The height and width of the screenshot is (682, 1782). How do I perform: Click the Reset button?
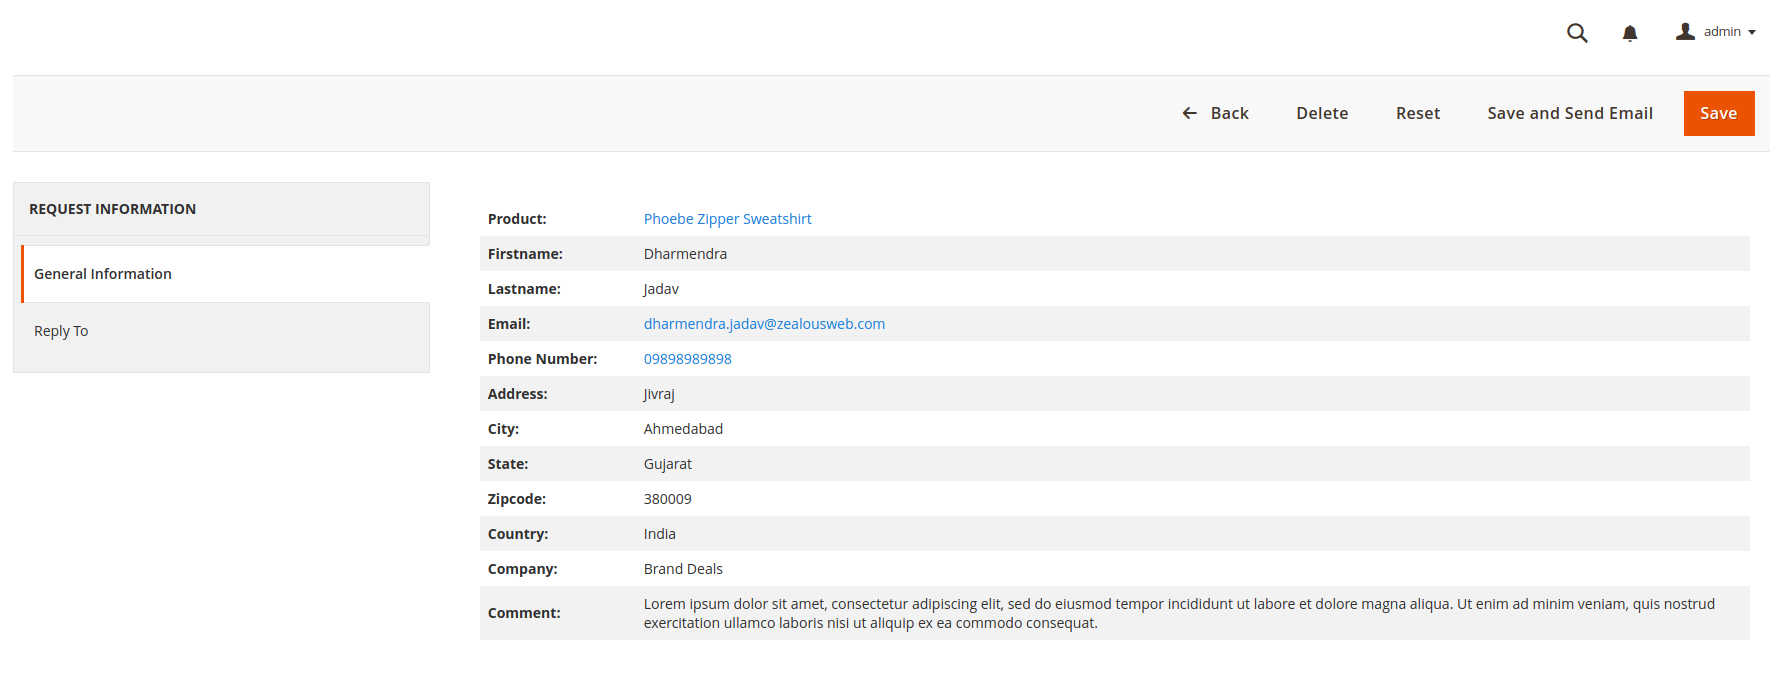pos(1417,113)
